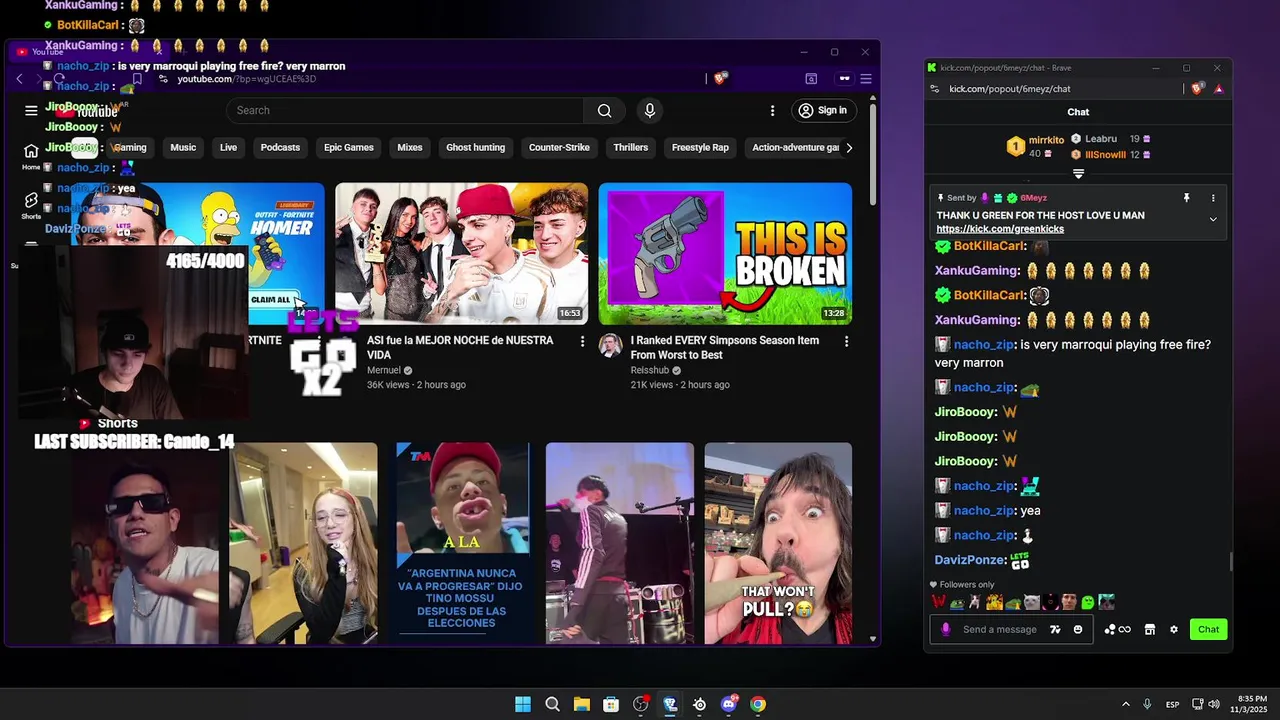Open Brave Rewards triangle in Kick window
The width and height of the screenshot is (1280, 720).
1219,89
